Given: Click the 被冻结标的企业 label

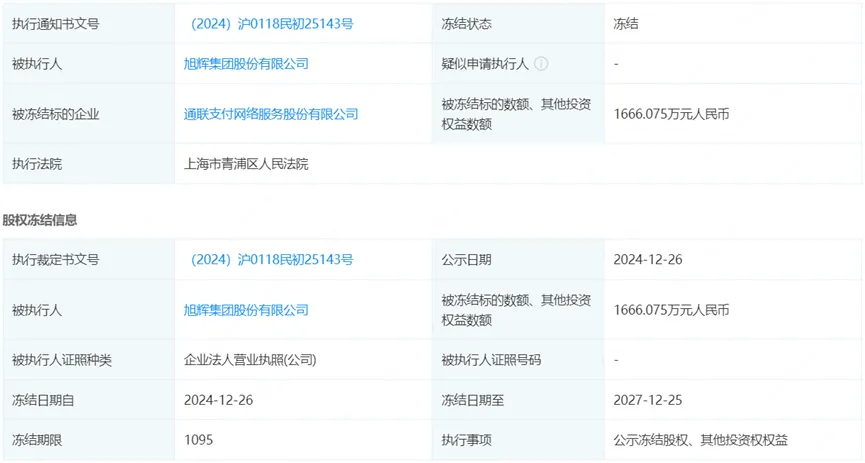Looking at the screenshot, I should 55,114.
